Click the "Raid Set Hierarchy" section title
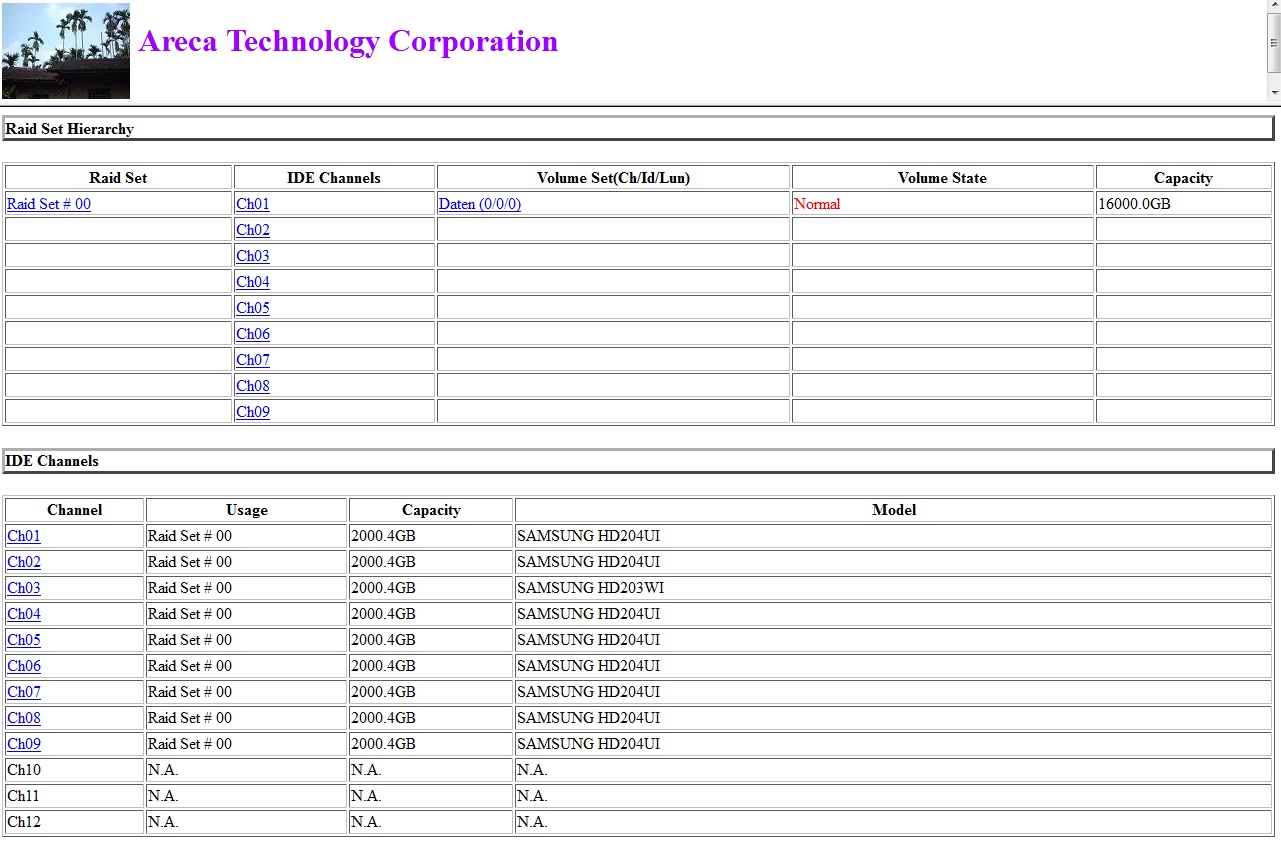1281x854 pixels. pyautogui.click(x=70, y=129)
